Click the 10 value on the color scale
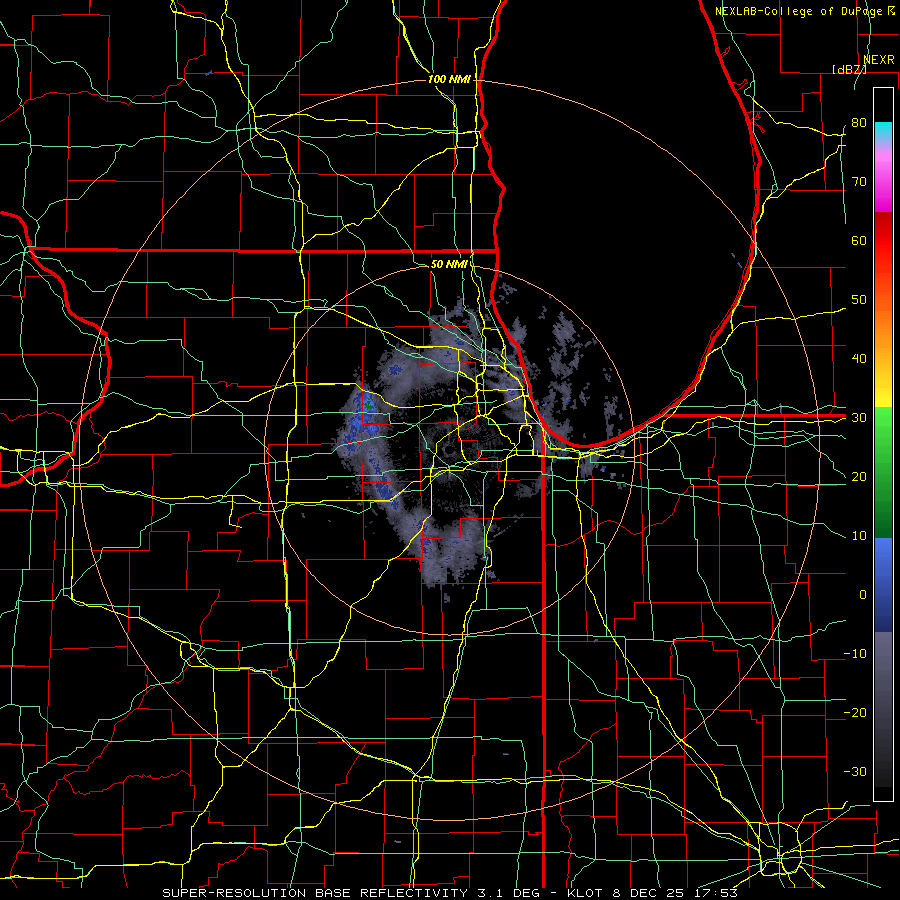Viewport: 900px width, 900px height. [859, 536]
